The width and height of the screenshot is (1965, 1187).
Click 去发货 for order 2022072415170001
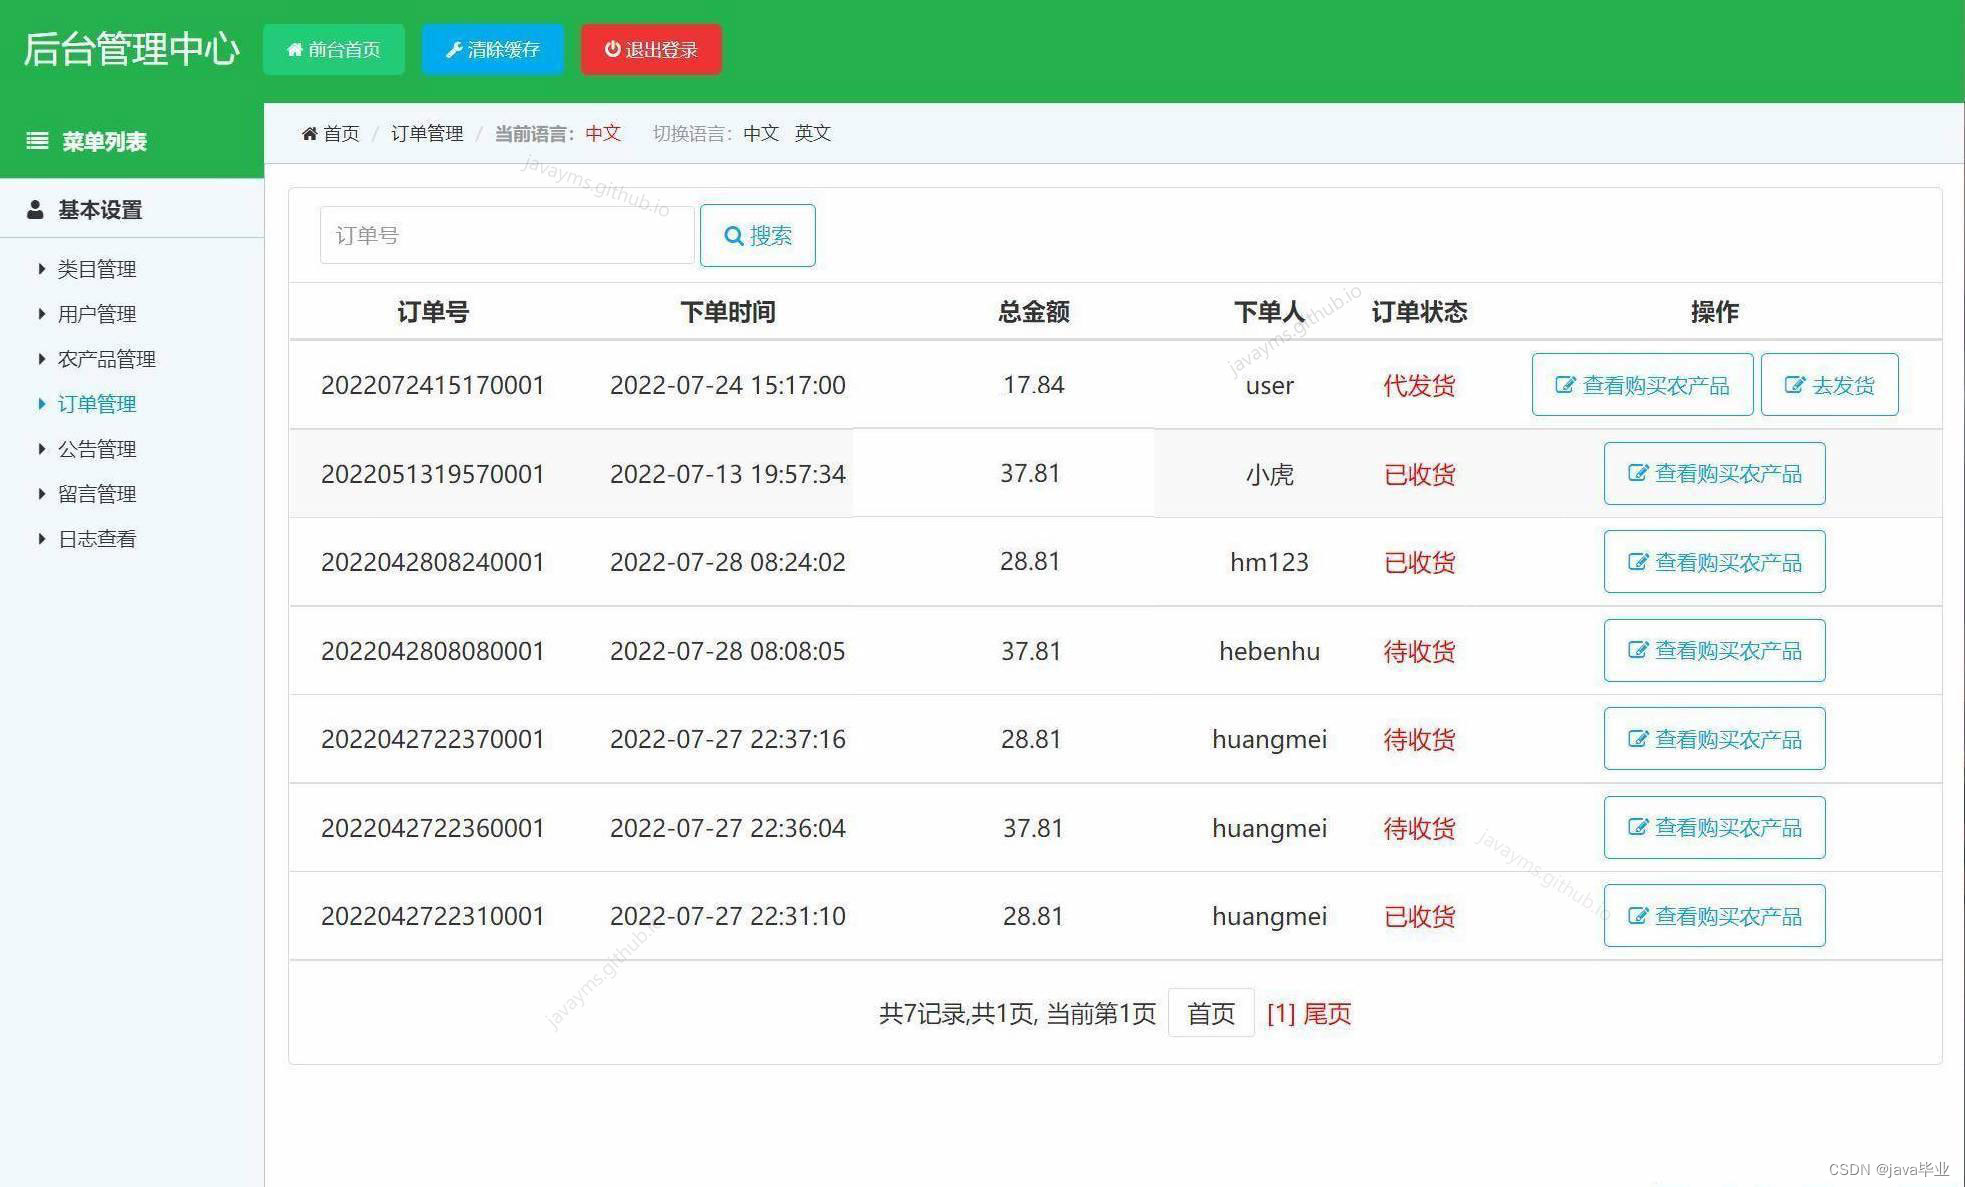(x=1829, y=384)
